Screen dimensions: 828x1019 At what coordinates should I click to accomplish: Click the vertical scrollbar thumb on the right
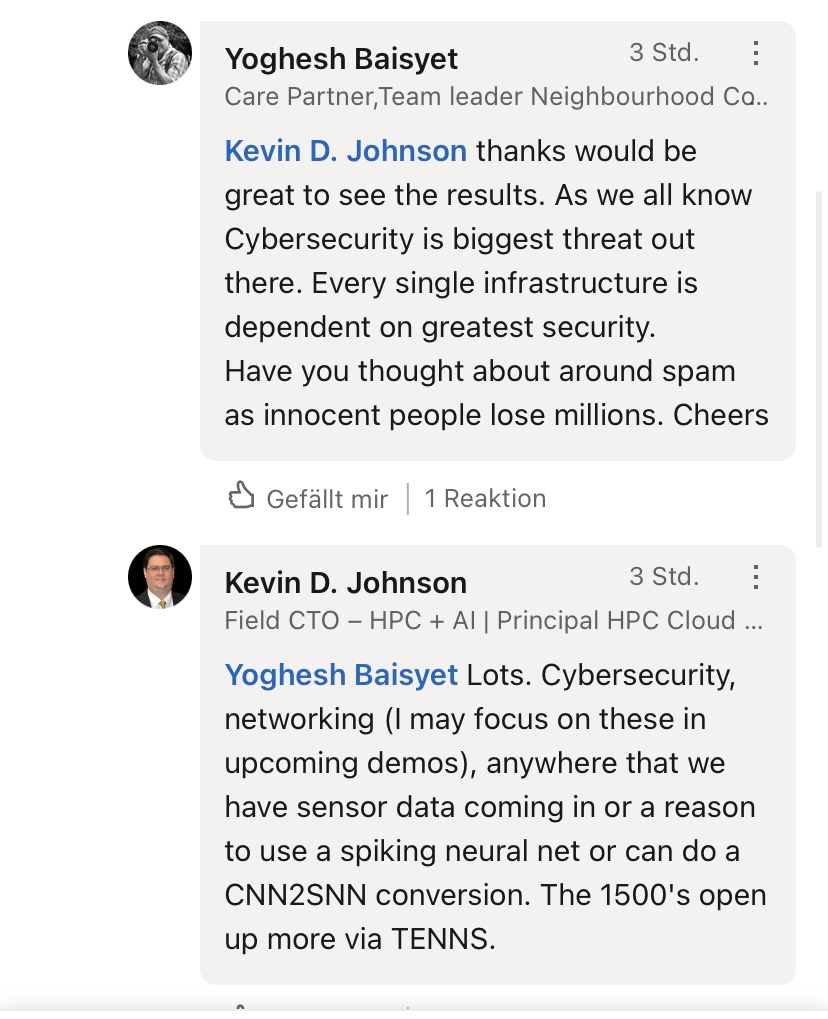[820, 368]
